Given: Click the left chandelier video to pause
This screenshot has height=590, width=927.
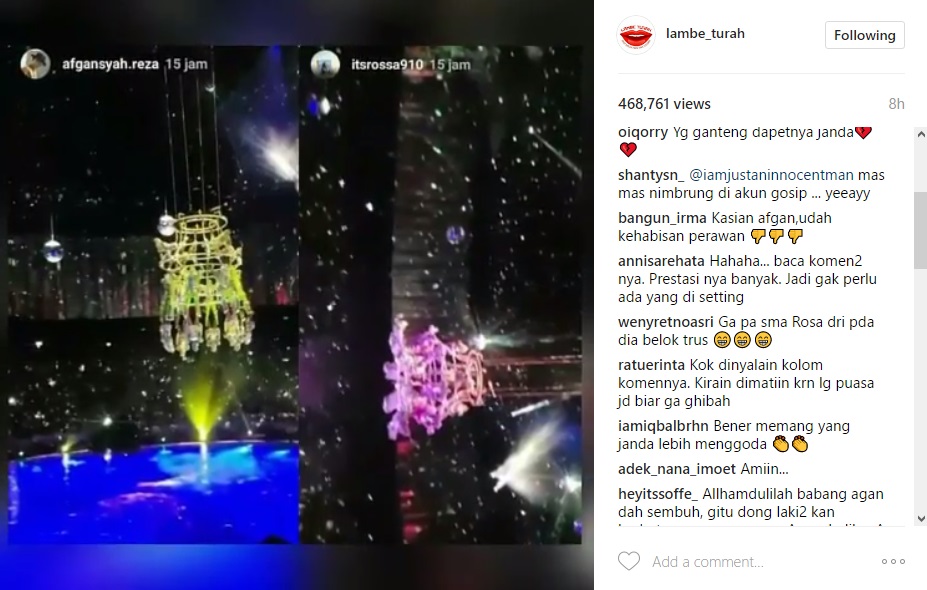Looking at the screenshot, I should point(153,296).
